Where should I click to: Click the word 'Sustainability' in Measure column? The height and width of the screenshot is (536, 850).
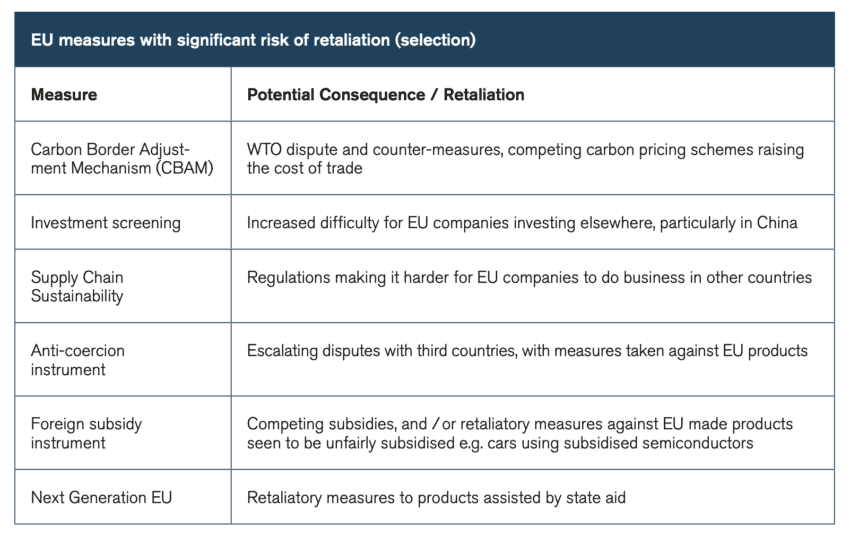(x=77, y=296)
